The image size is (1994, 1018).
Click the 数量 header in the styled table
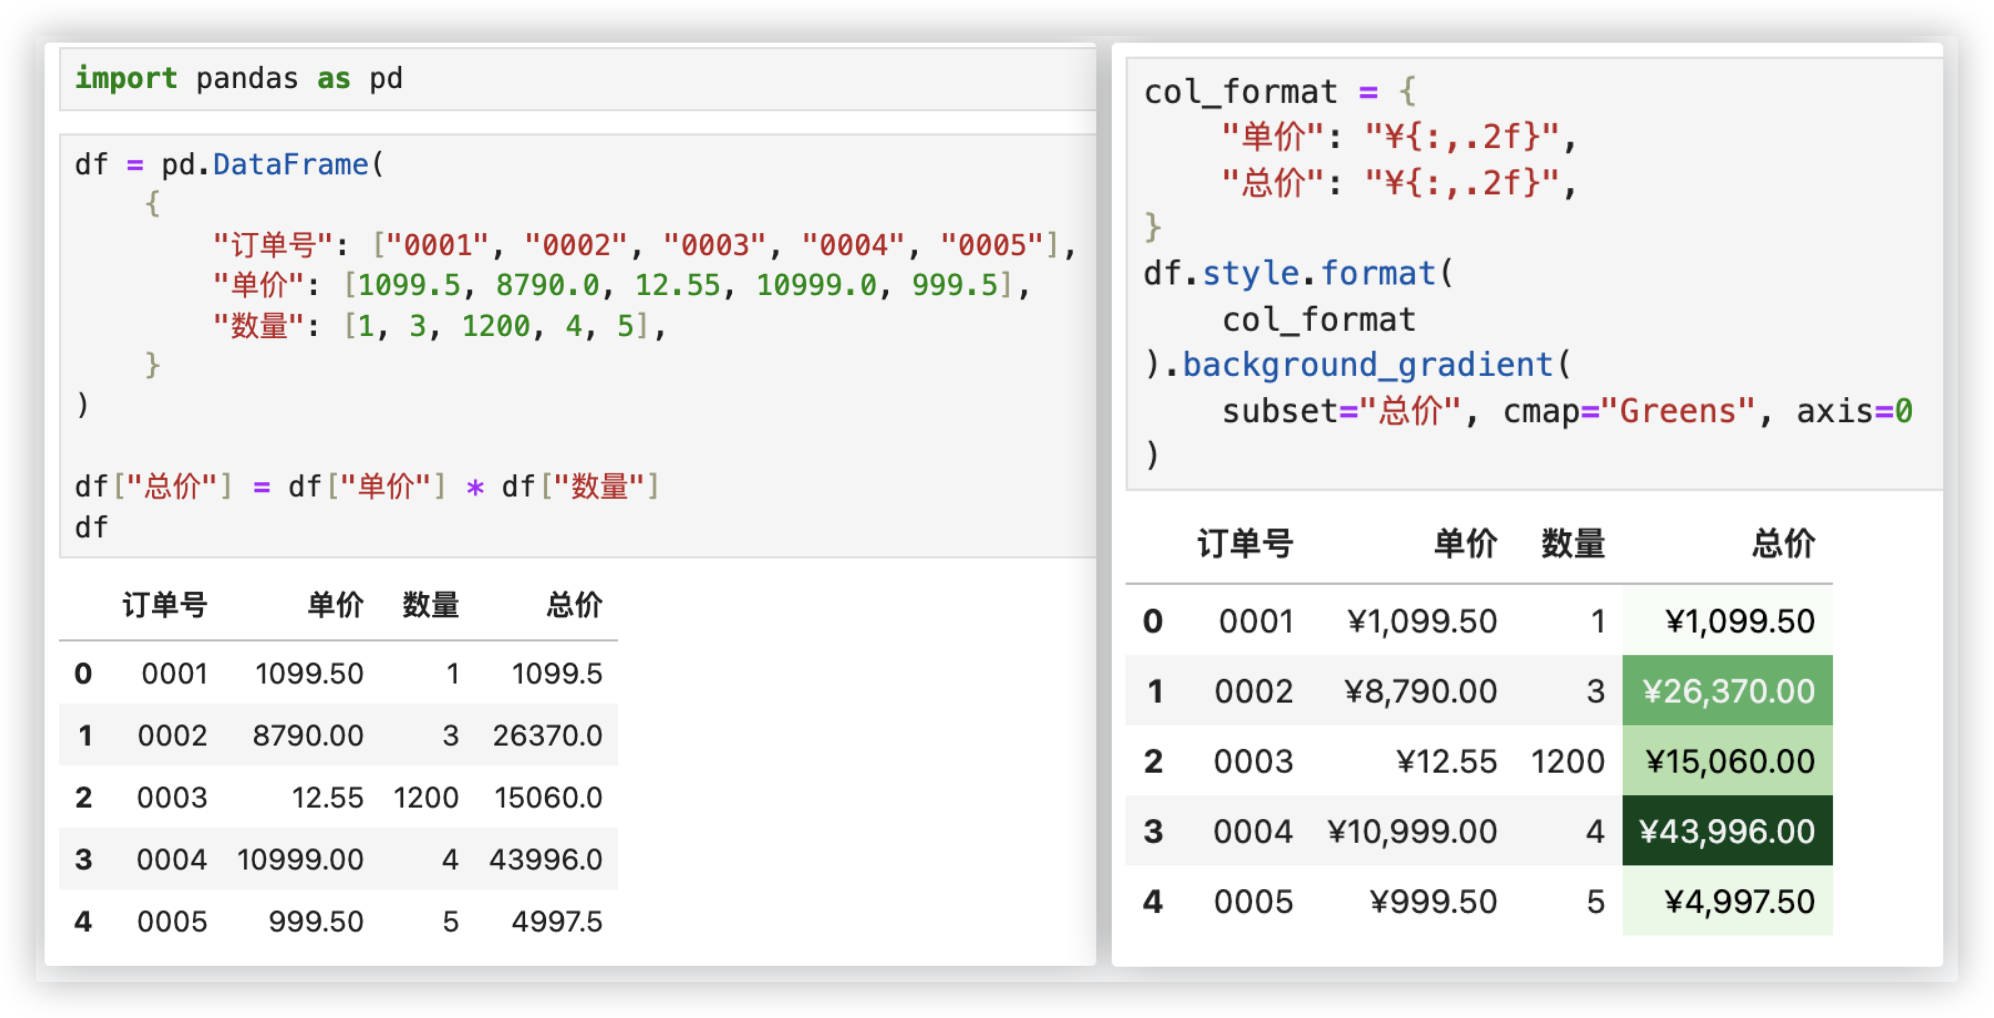(x=1572, y=544)
